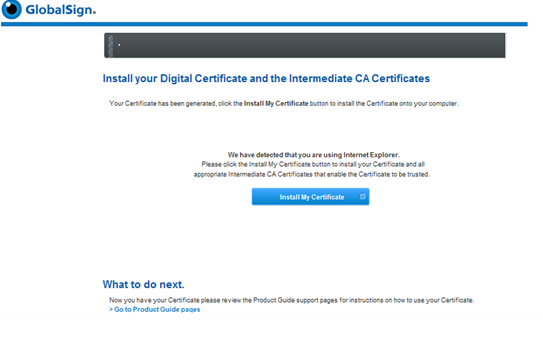Click the Install My Certificate button
Screen dimensions: 543x360
(x=310, y=197)
